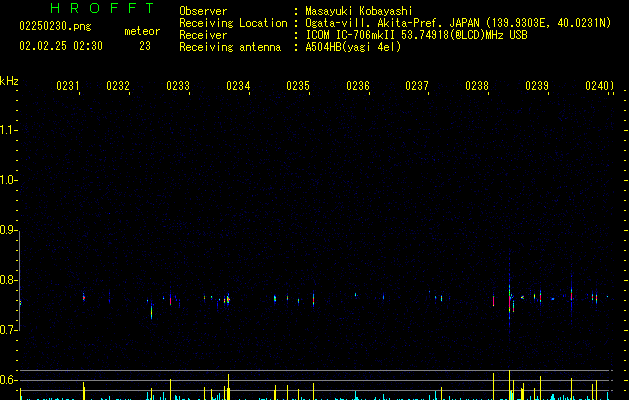Click the green echo dipping below 0.75 near 0232

[151, 312]
